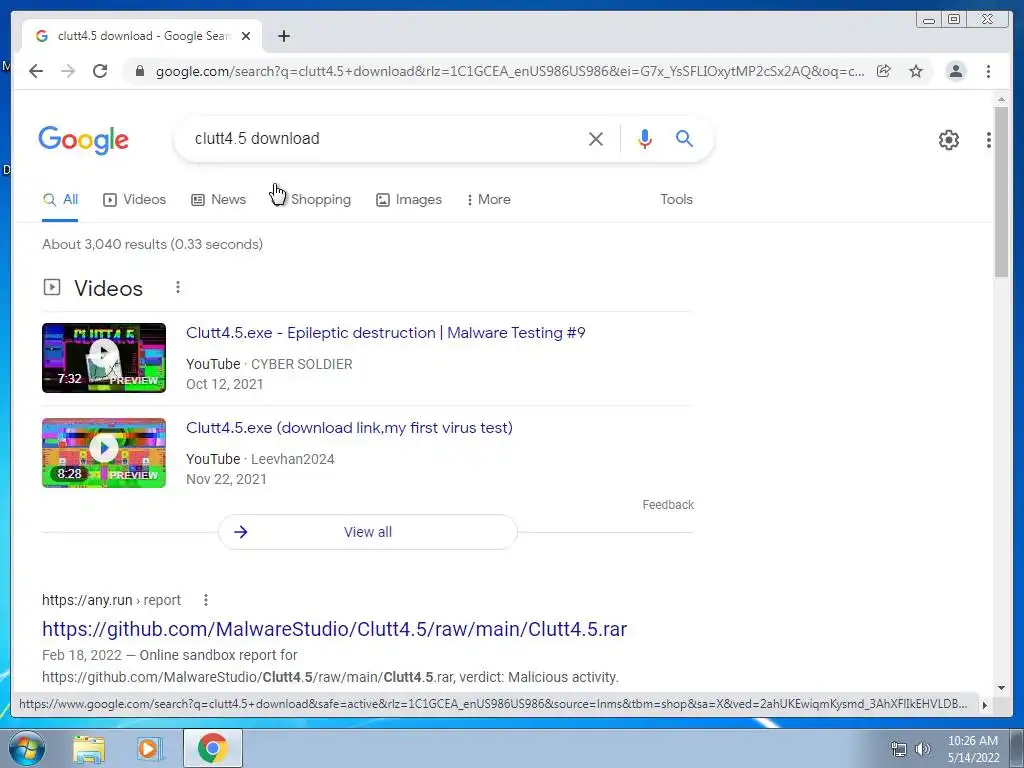The image size is (1024, 768).
Task: Click the any.run report breadcrumb
Action: click(x=111, y=600)
